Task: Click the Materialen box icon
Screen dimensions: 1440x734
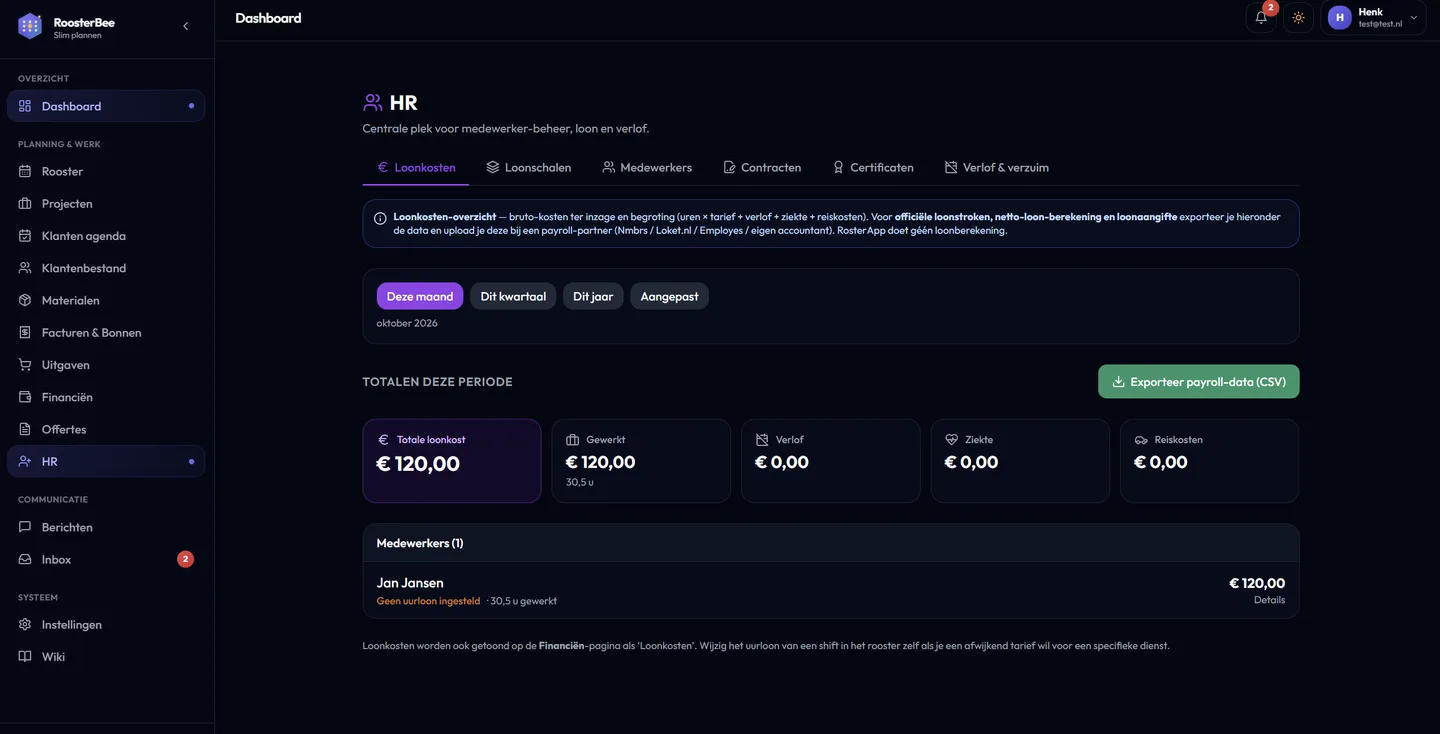Action: [25, 300]
